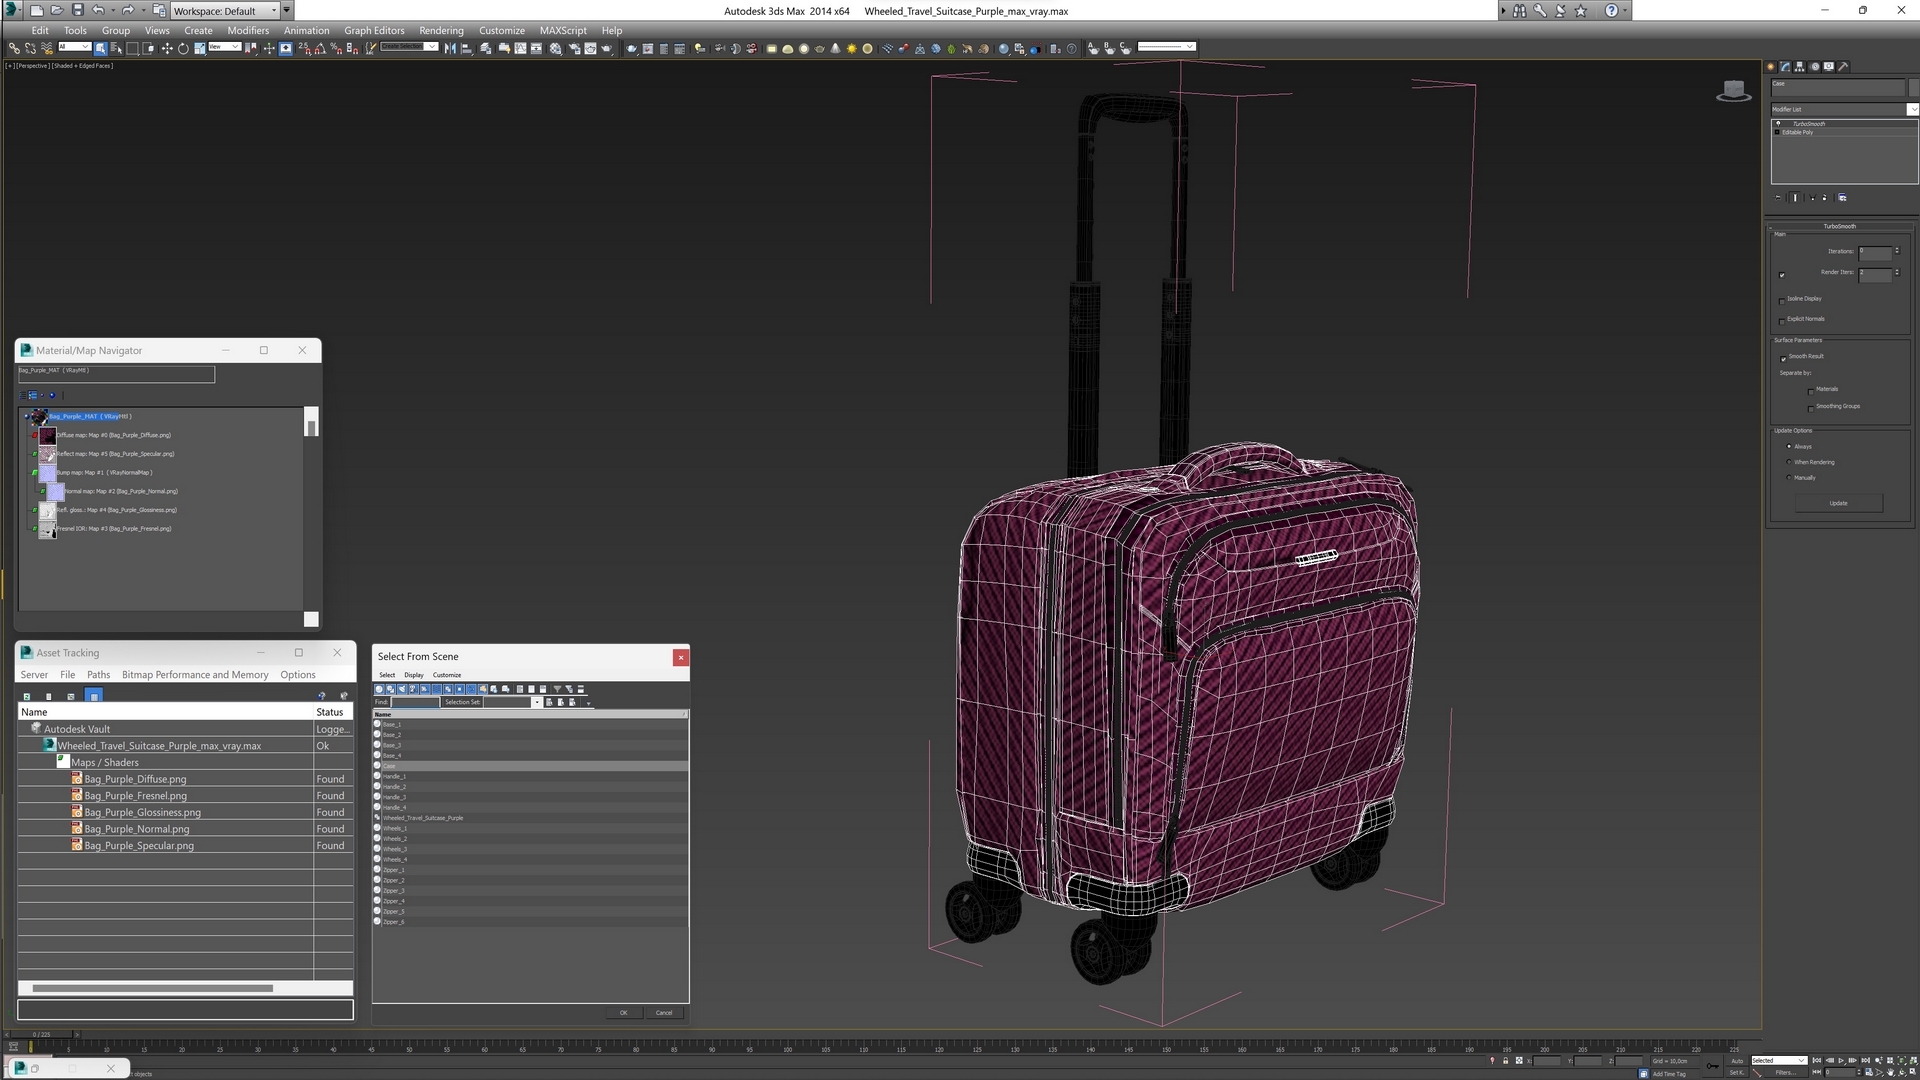Collapse Bag_Purple_MAT tree node in Navigator
The width and height of the screenshot is (1920, 1080).
27,416
